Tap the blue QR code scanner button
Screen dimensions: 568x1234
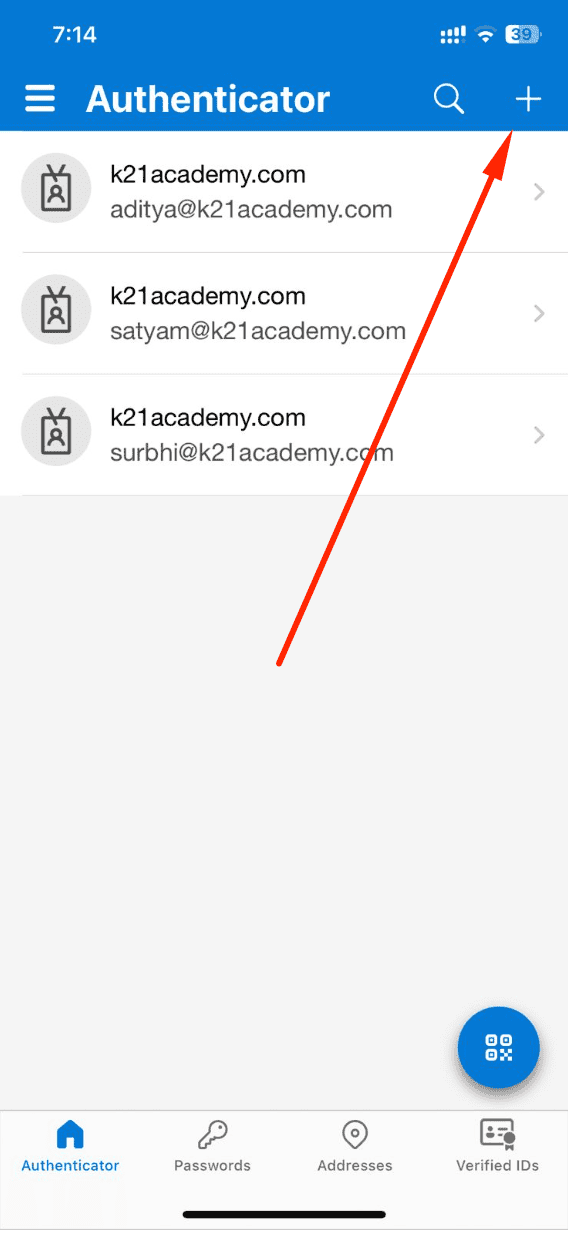499,1047
